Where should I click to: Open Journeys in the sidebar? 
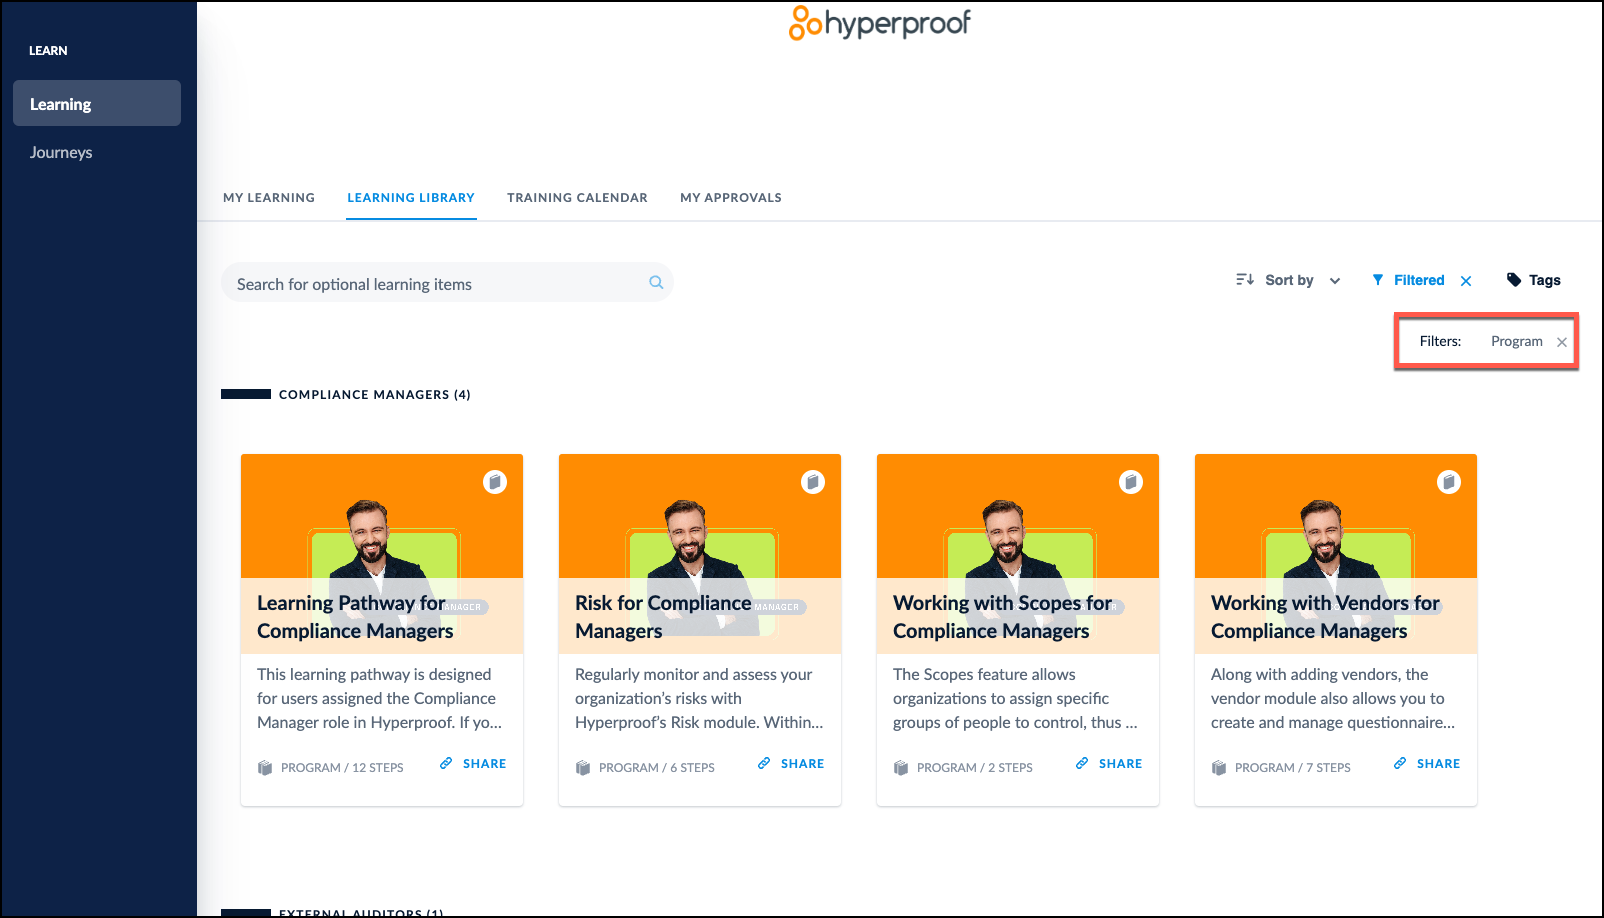61,152
